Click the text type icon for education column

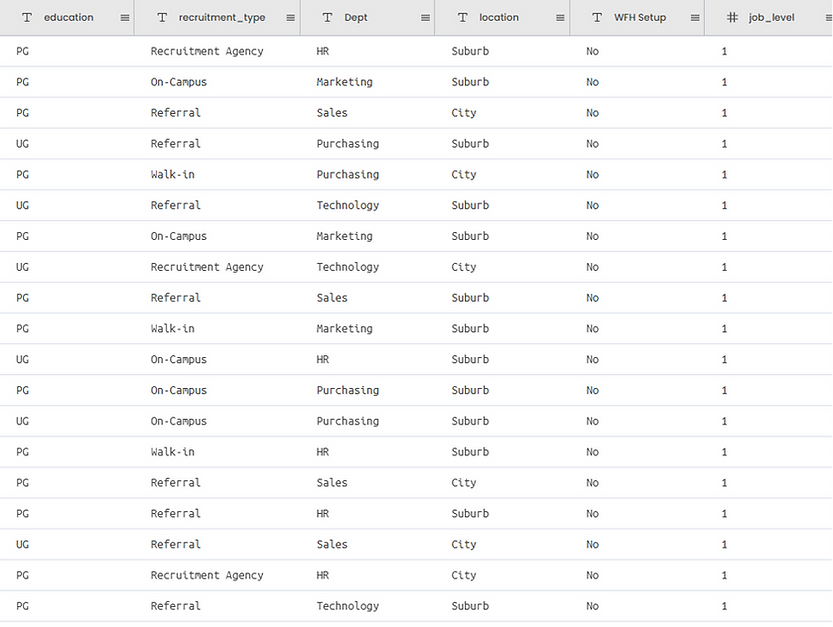(x=27, y=18)
